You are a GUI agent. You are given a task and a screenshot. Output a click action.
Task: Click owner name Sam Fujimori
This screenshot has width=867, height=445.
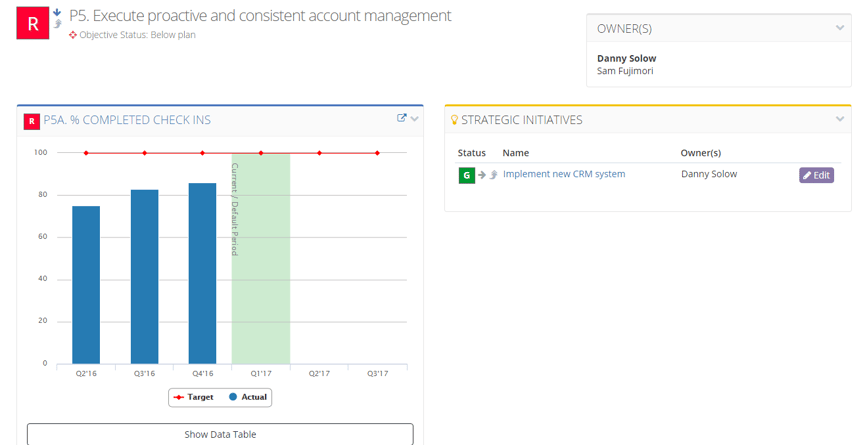[x=625, y=71]
